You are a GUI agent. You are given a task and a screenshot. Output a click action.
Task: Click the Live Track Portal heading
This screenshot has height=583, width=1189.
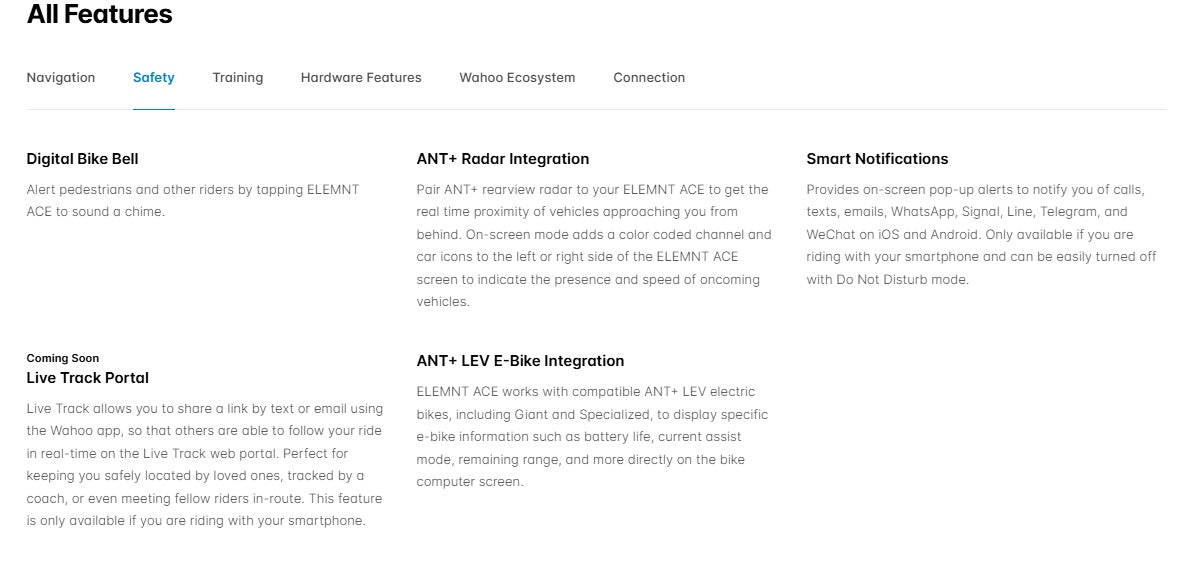88,378
